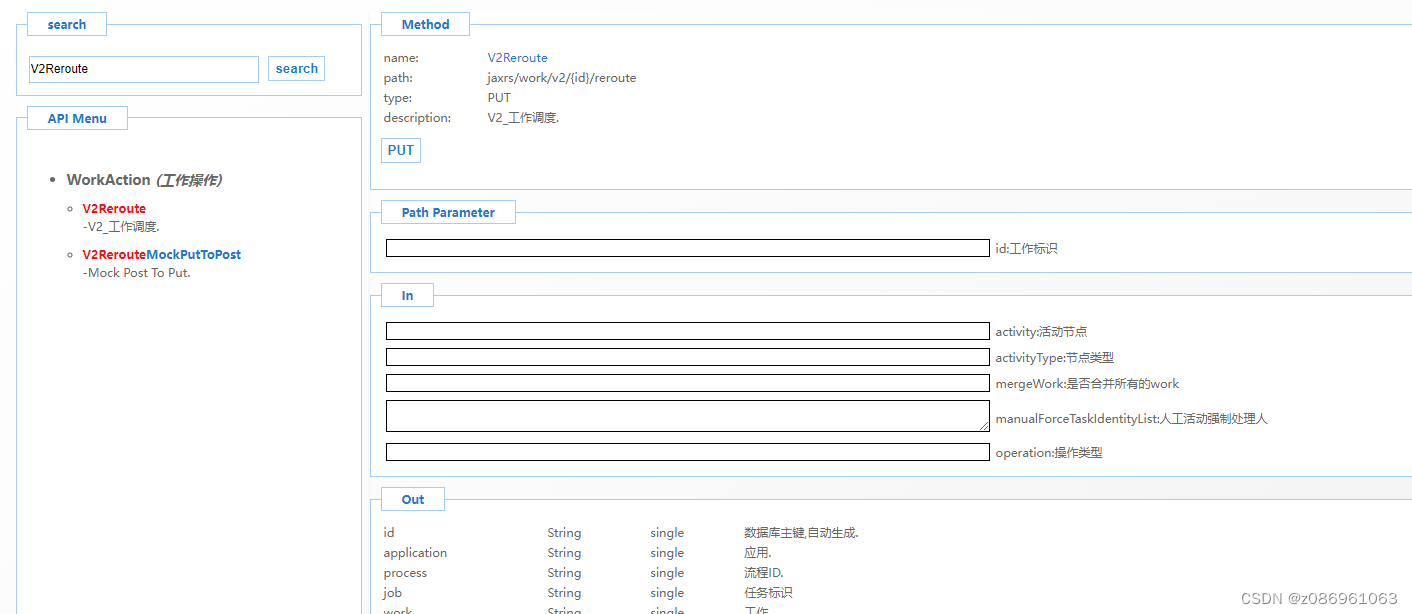Screen dimensions: 1412x614
Task: Click the In panel header
Action: pyautogui.click(x=406, y=294)
